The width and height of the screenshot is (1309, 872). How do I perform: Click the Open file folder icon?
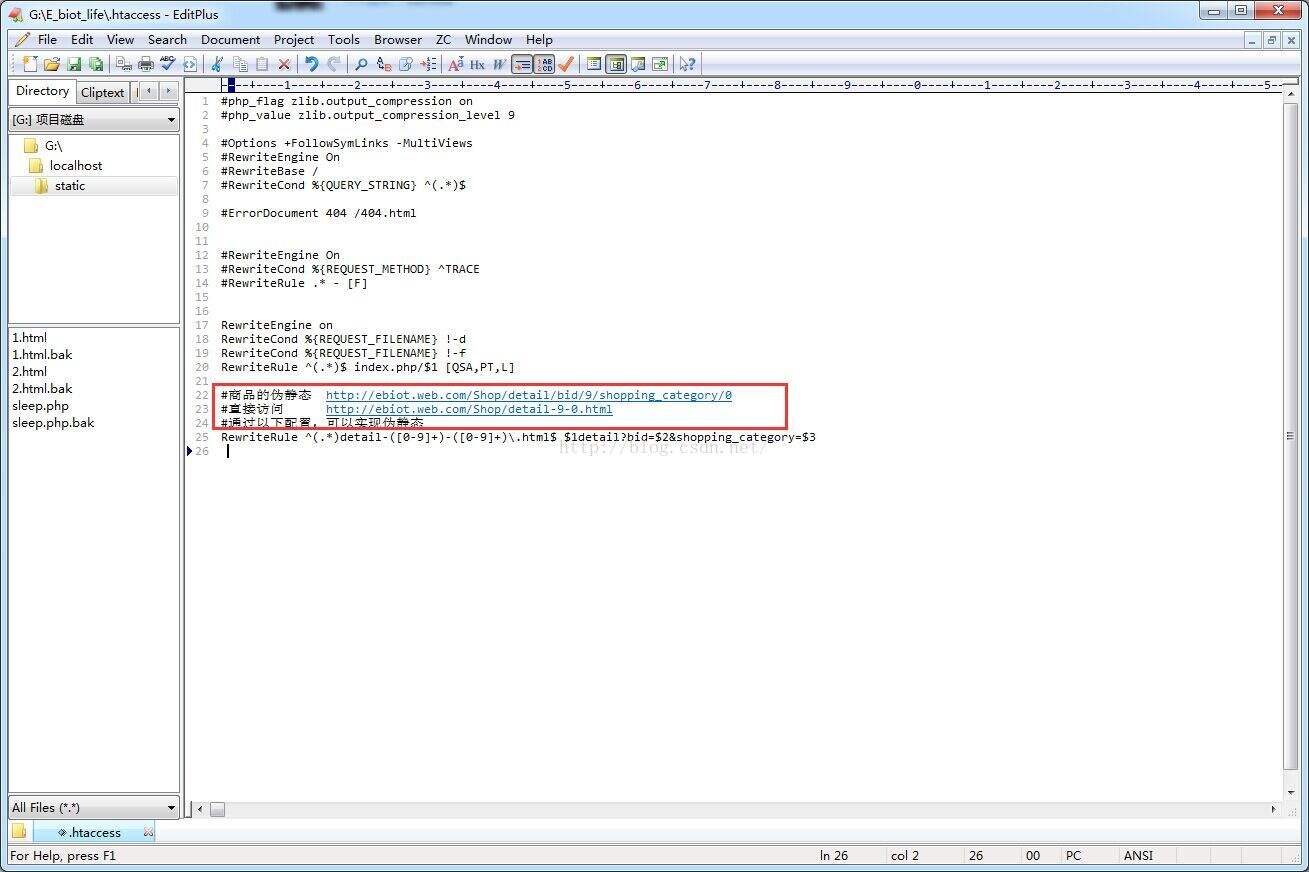pyautogui.click(x=51, y=64)
